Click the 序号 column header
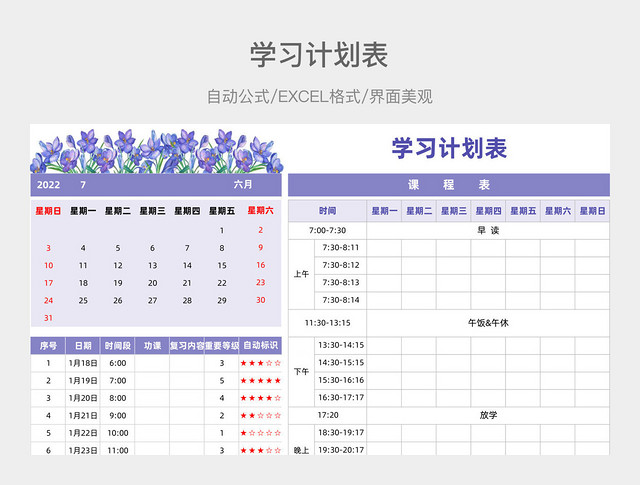Screen dimensions: 640x485 [x=48, y=346]
